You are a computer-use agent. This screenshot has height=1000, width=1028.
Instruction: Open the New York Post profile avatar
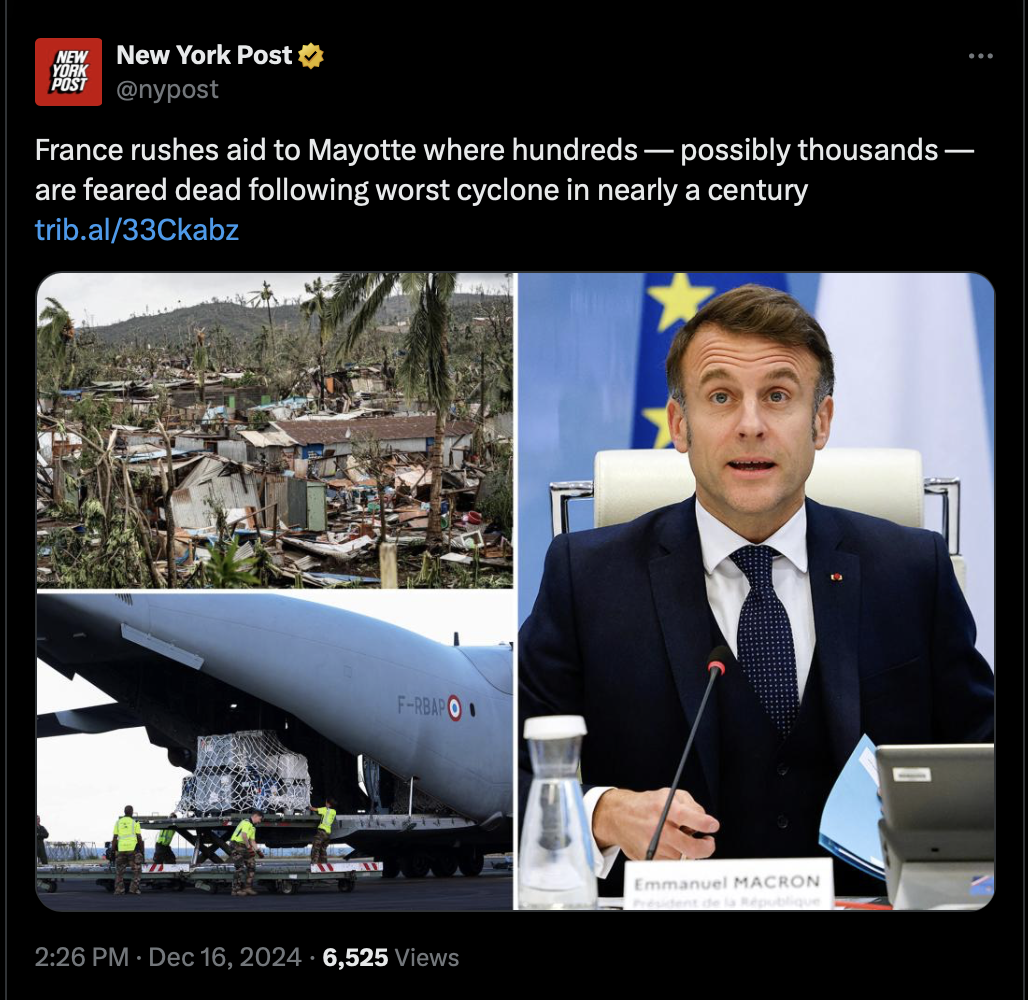(68, 72)
